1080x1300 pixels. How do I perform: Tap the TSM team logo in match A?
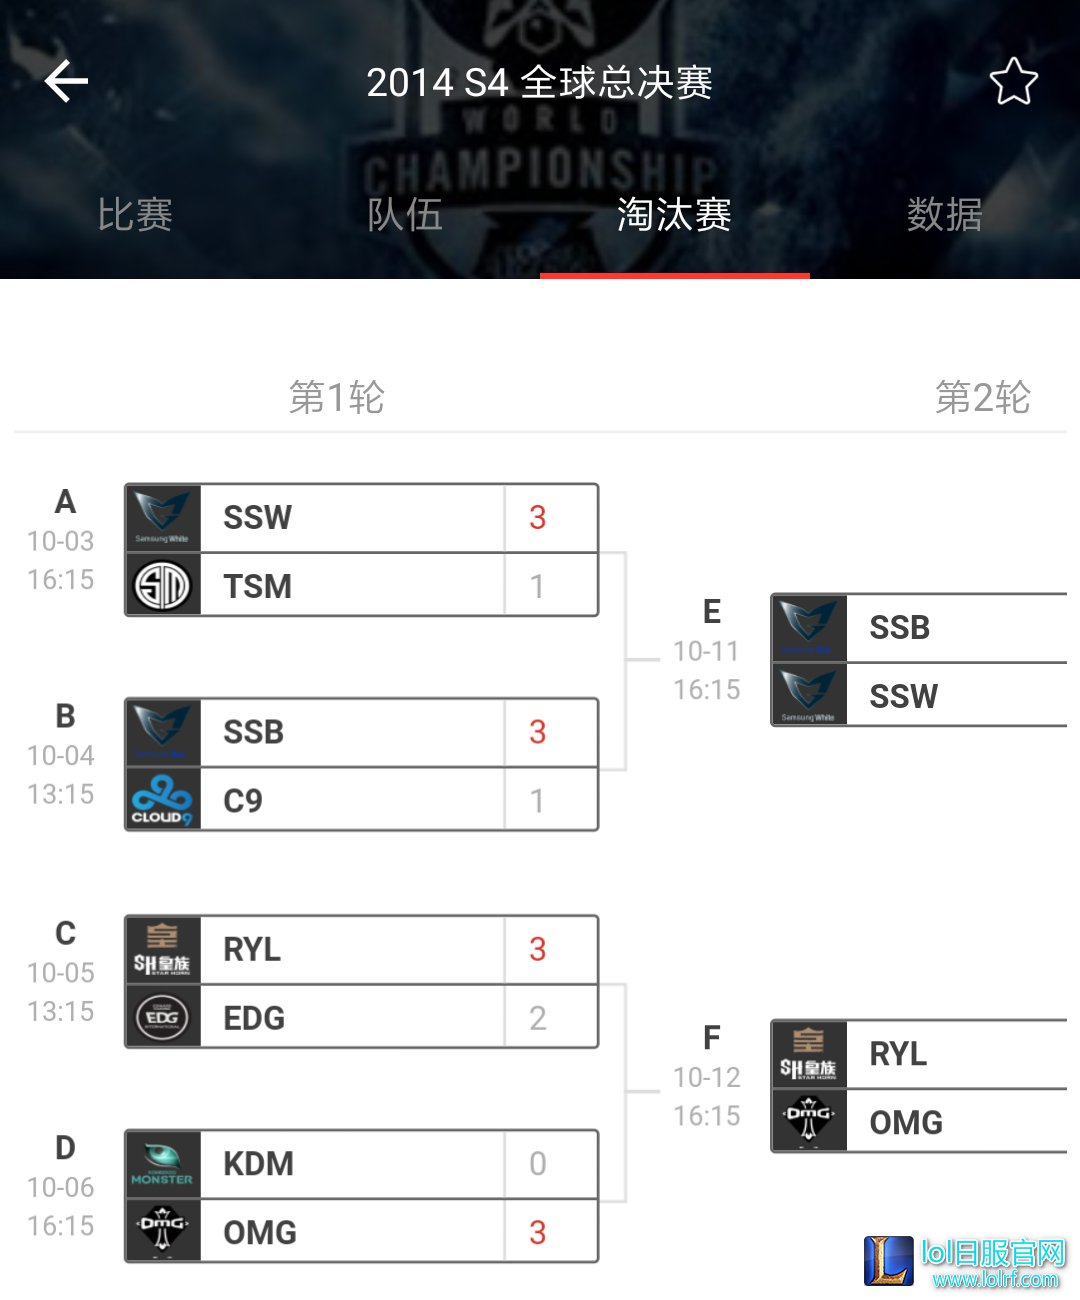(163, 585)
